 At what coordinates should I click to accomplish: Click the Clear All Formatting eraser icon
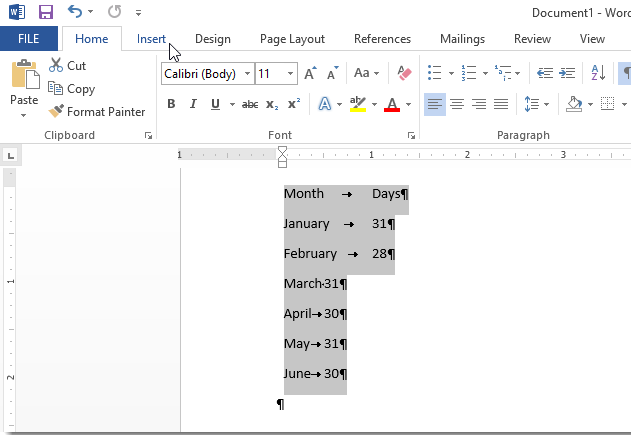pyautogui.click(x=404, y=73)
